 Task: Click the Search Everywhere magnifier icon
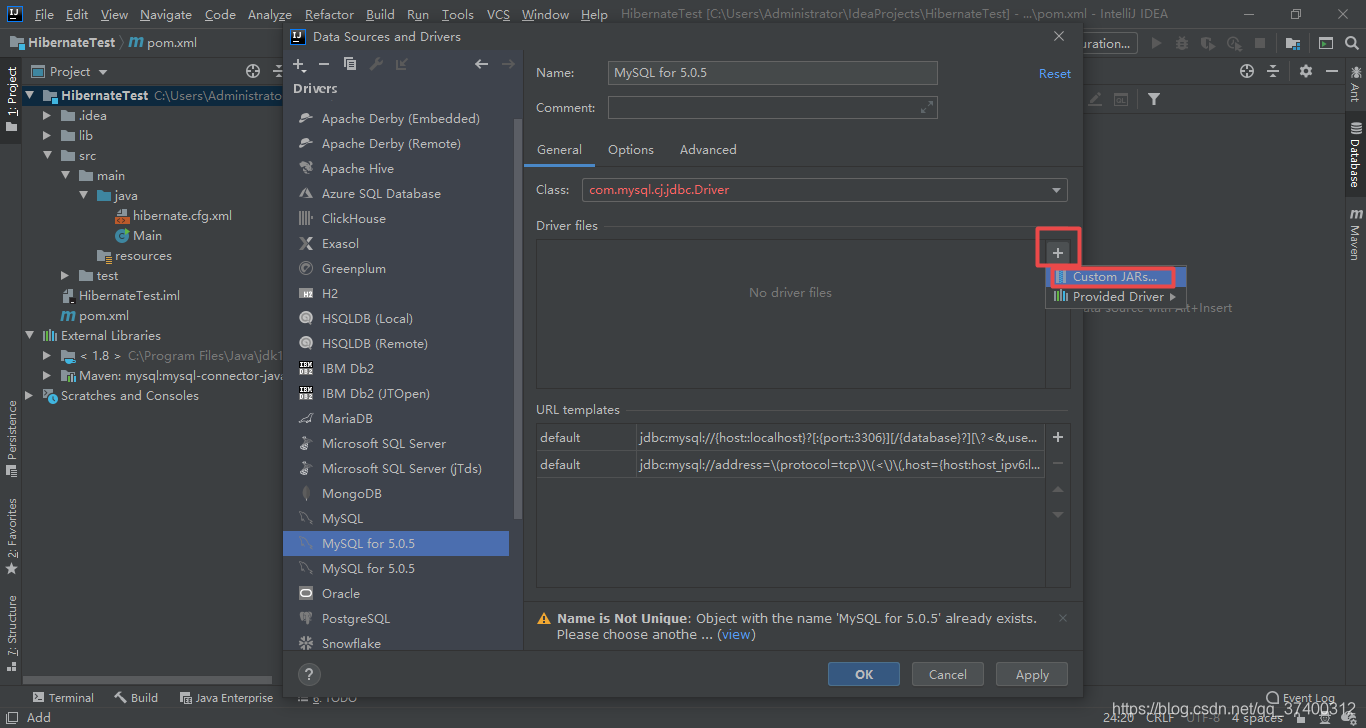(x=1350, y=43)
